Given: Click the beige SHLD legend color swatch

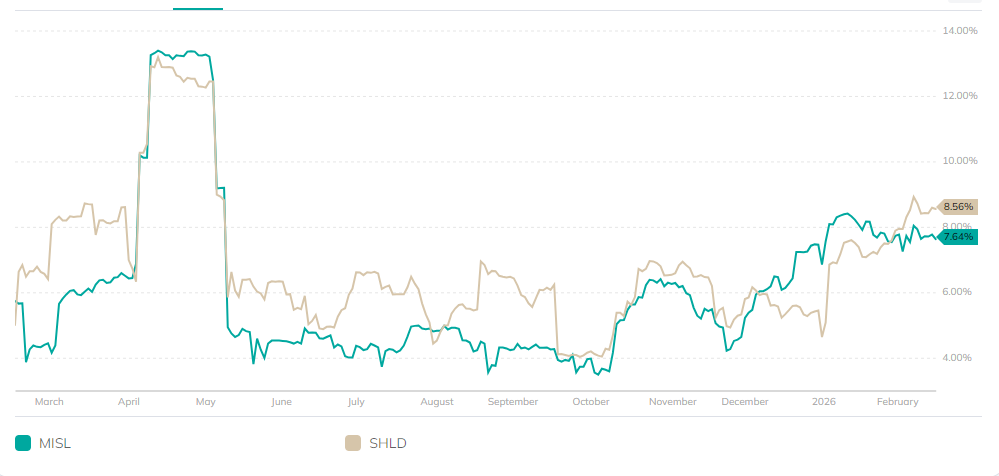Looking at the screenshot, I should coord(352,443).
